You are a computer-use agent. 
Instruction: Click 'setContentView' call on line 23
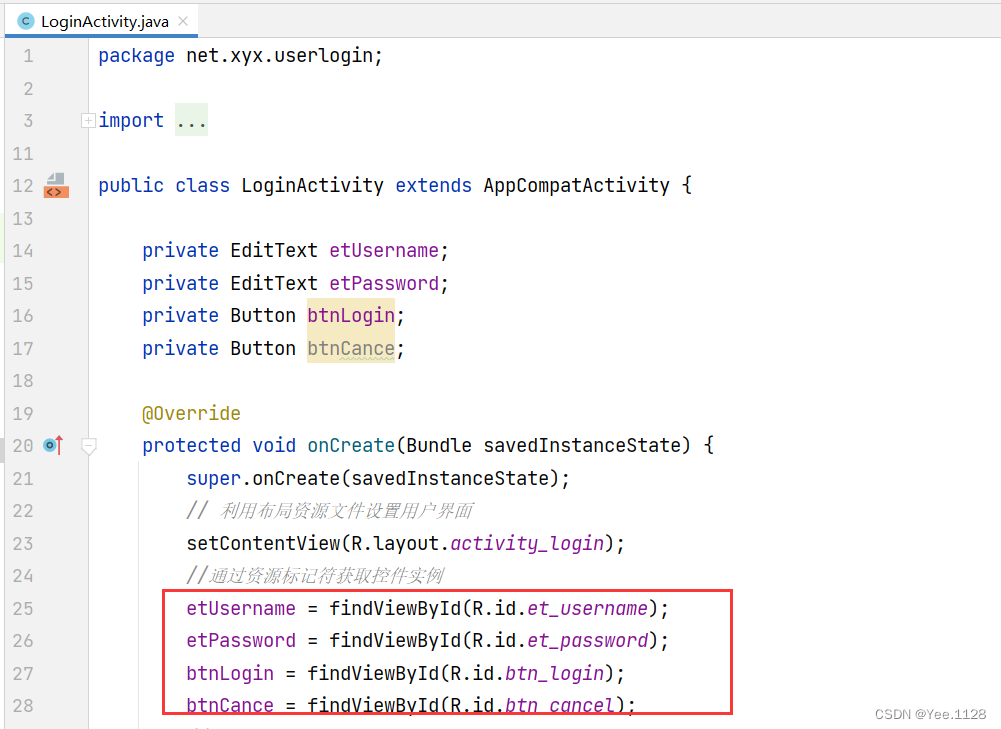(263, 543)
